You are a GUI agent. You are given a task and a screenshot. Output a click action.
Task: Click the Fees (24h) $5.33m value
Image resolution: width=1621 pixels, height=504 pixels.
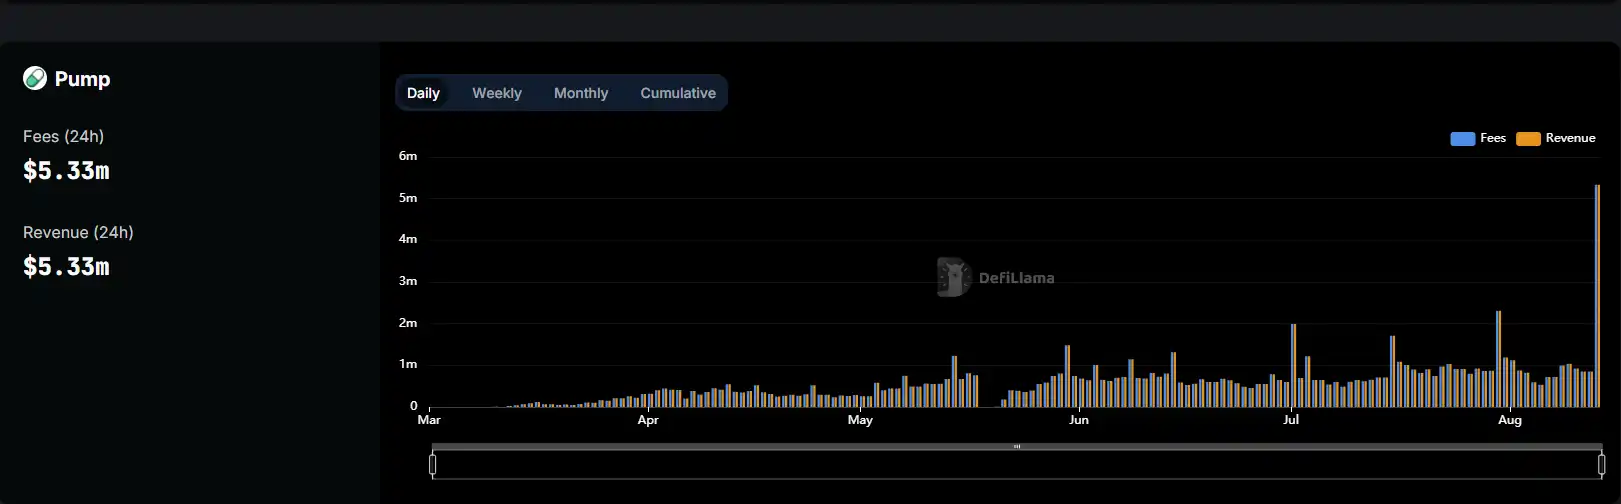pyautogui.click(x=66, y=171)
